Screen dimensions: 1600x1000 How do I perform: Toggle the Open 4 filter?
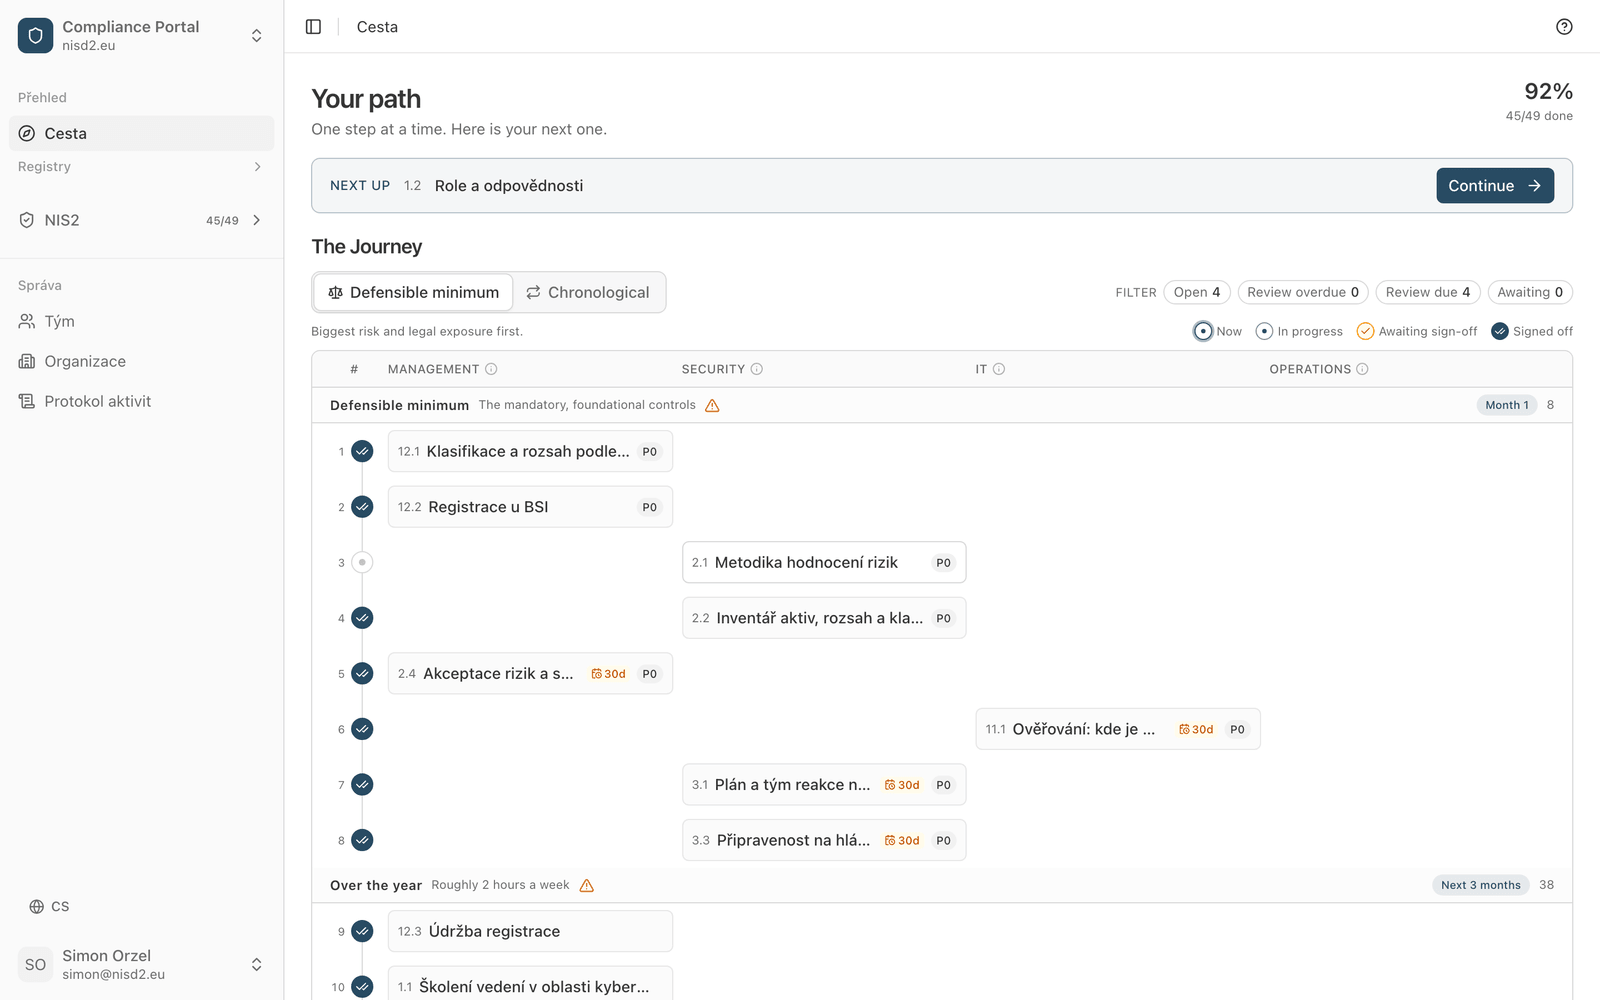pos(1197,292)
